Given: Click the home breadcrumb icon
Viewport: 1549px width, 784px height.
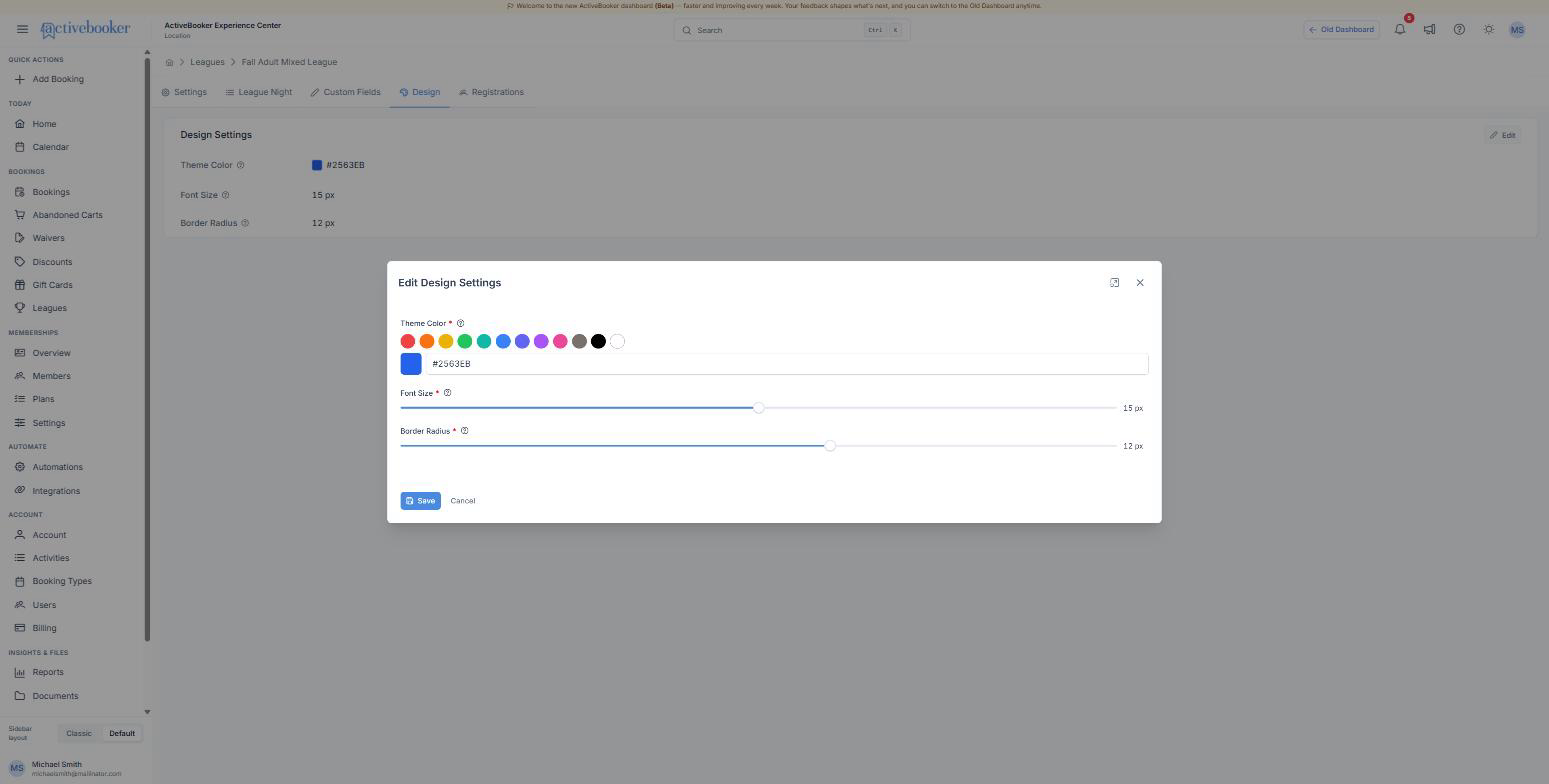Looking at the screenshot, I should coord(169,62).
